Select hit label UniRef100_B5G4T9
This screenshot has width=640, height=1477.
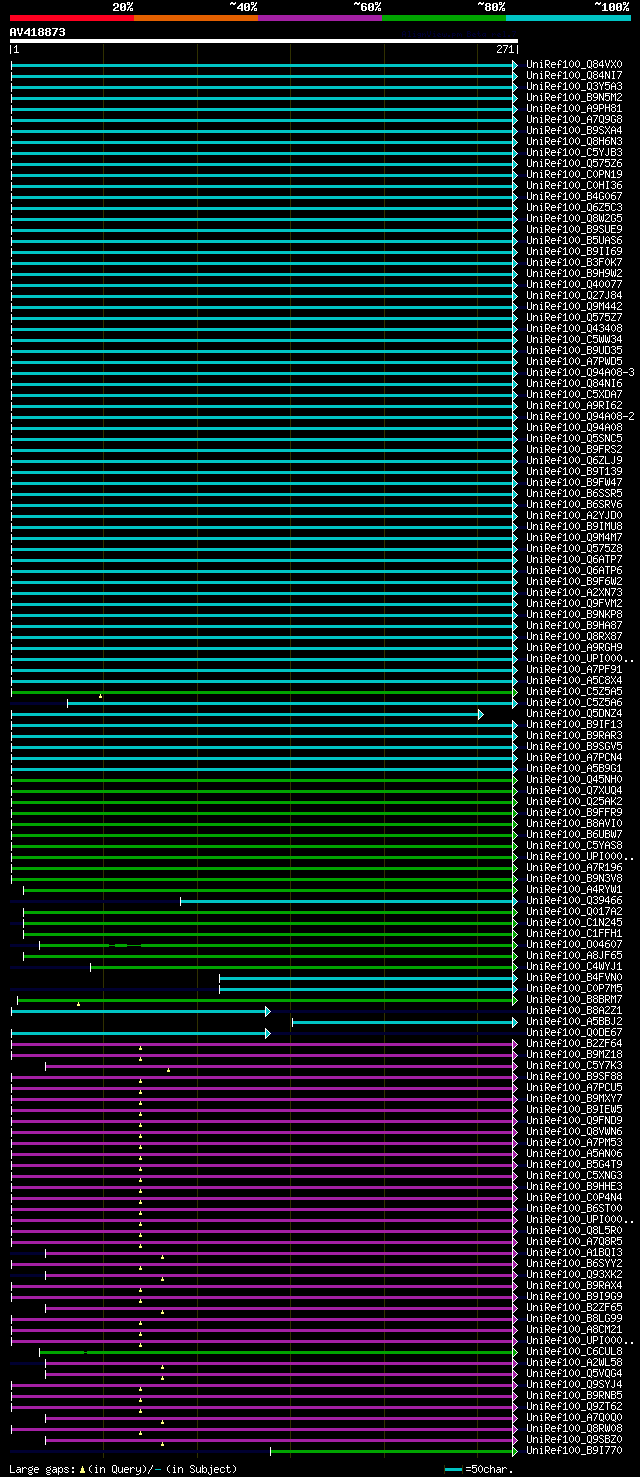tap(573, 1164)
